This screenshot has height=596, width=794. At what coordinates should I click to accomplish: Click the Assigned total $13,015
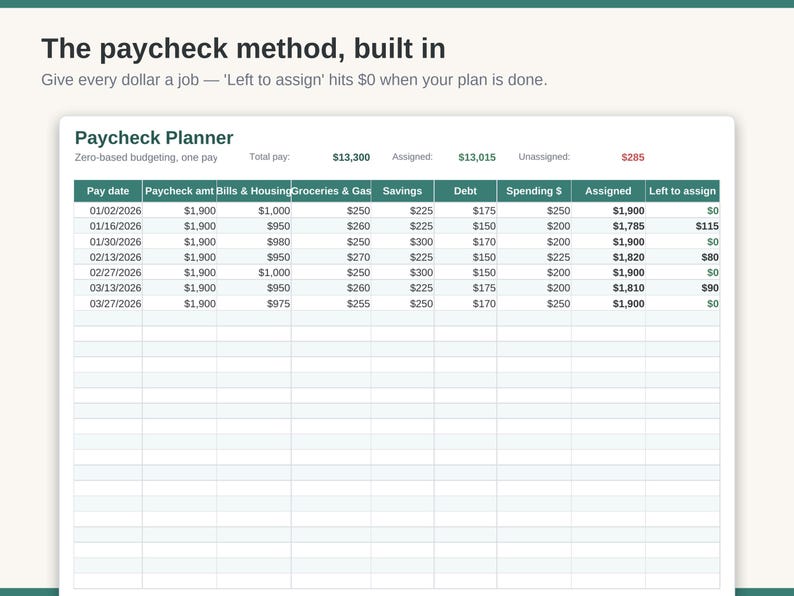pyautogui.click(x=477, y=157)
